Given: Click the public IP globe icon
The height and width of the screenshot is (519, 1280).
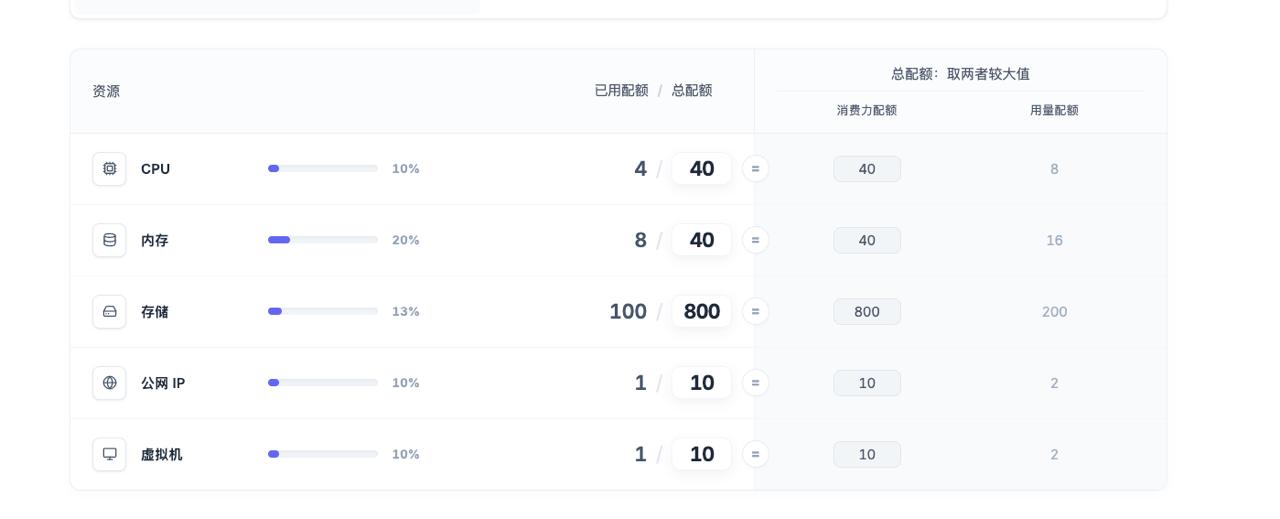Looking at the screenshot, I should pyautogui.click(x=110, y=383).
